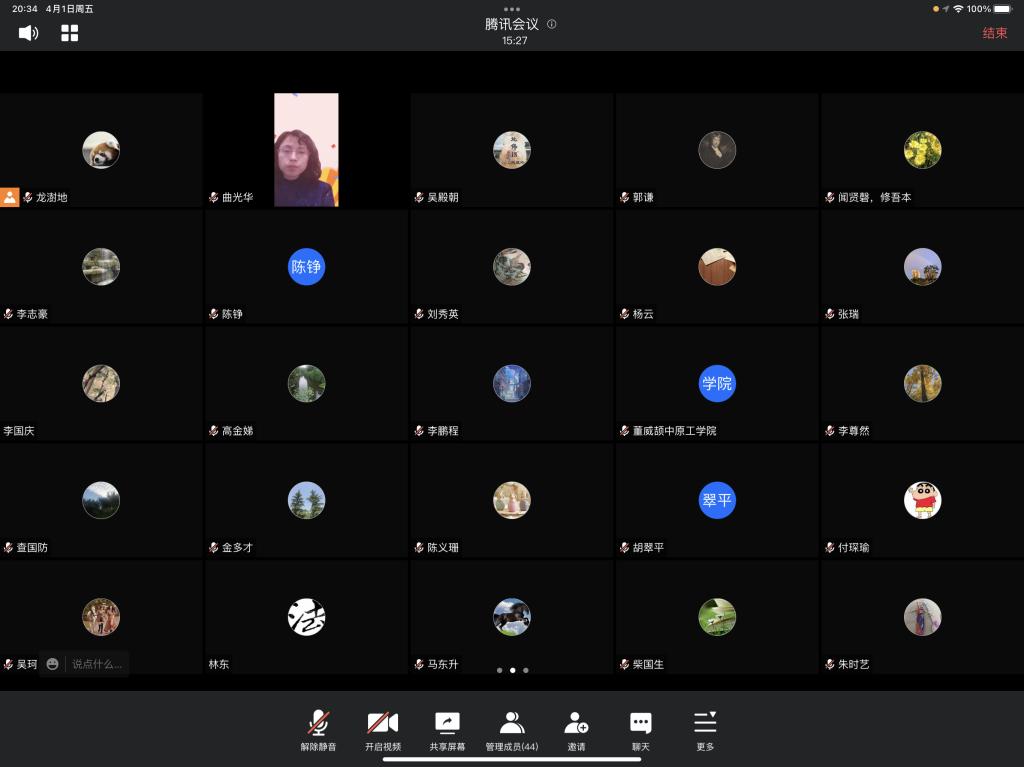Select 陈铮's blue avatar tile
The height and width of the screenshot is (767, 1024).
(x=306, y=267)
